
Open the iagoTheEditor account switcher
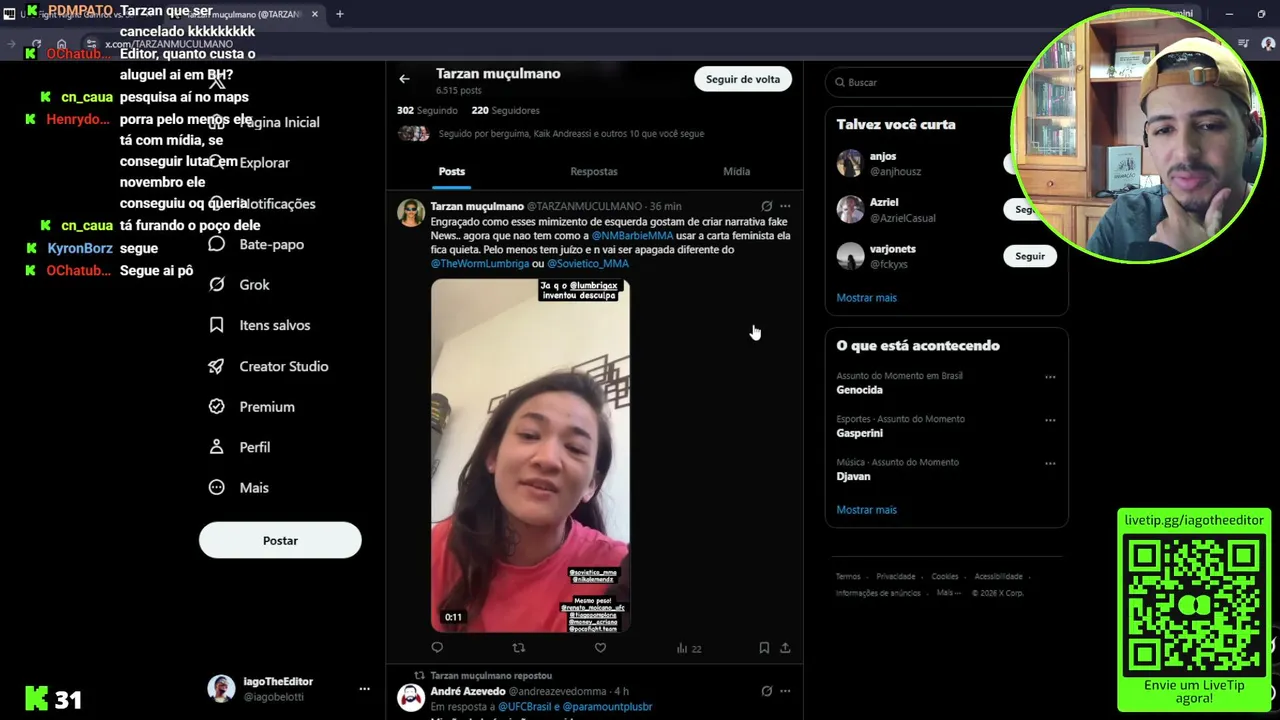click(289, 689)
